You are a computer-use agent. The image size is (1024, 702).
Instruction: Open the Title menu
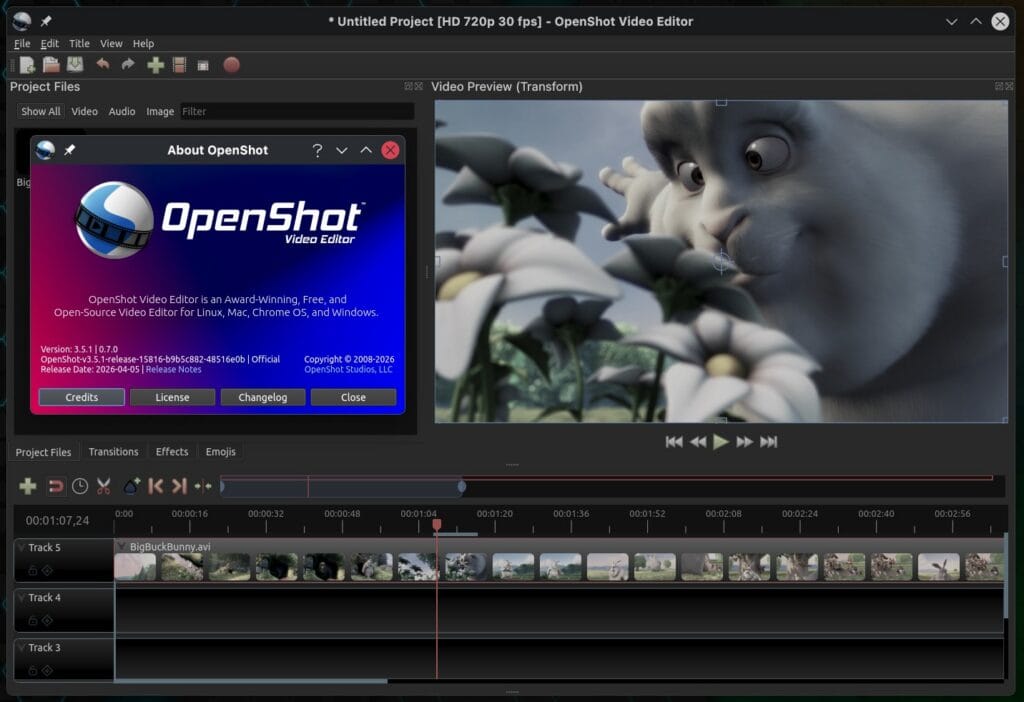coord(79,43)
